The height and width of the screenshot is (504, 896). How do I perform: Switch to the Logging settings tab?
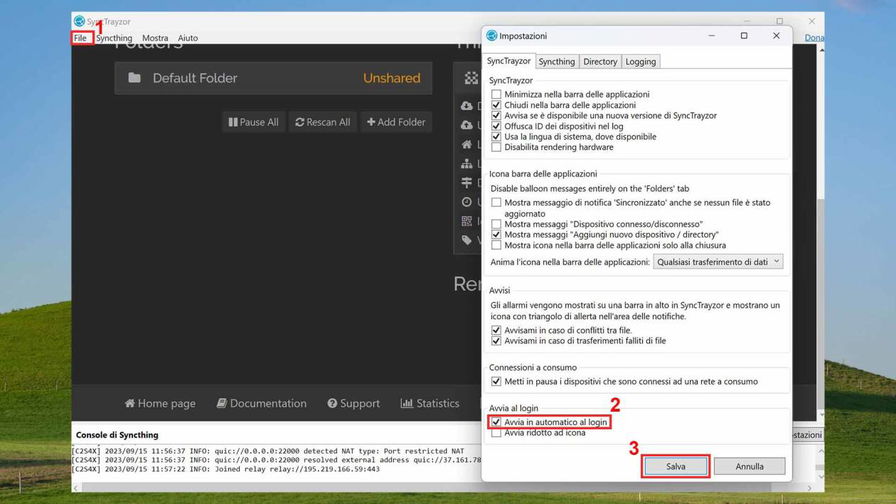641,61
